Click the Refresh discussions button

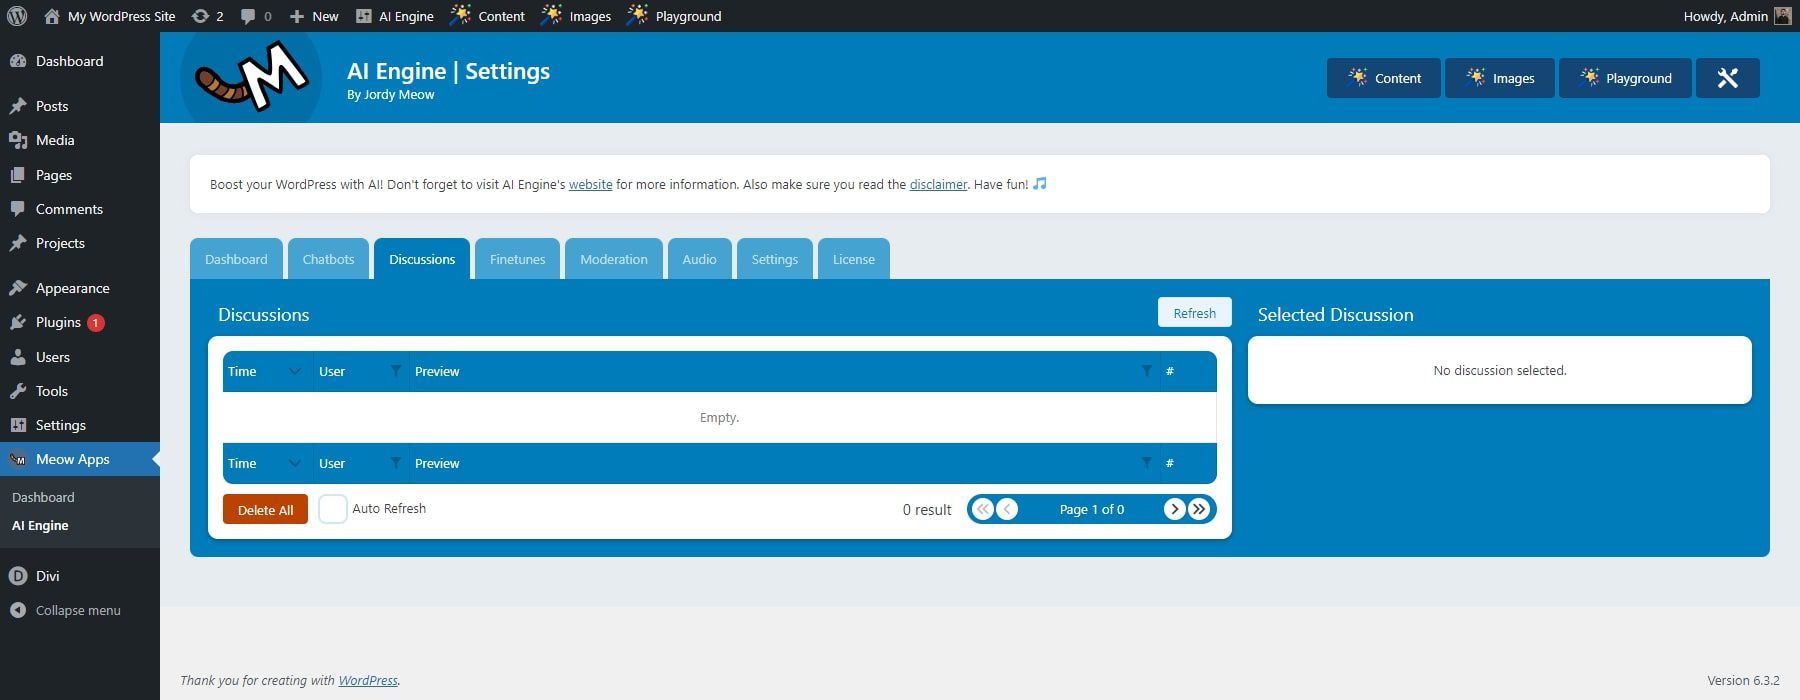click(x=1194, y=313)
